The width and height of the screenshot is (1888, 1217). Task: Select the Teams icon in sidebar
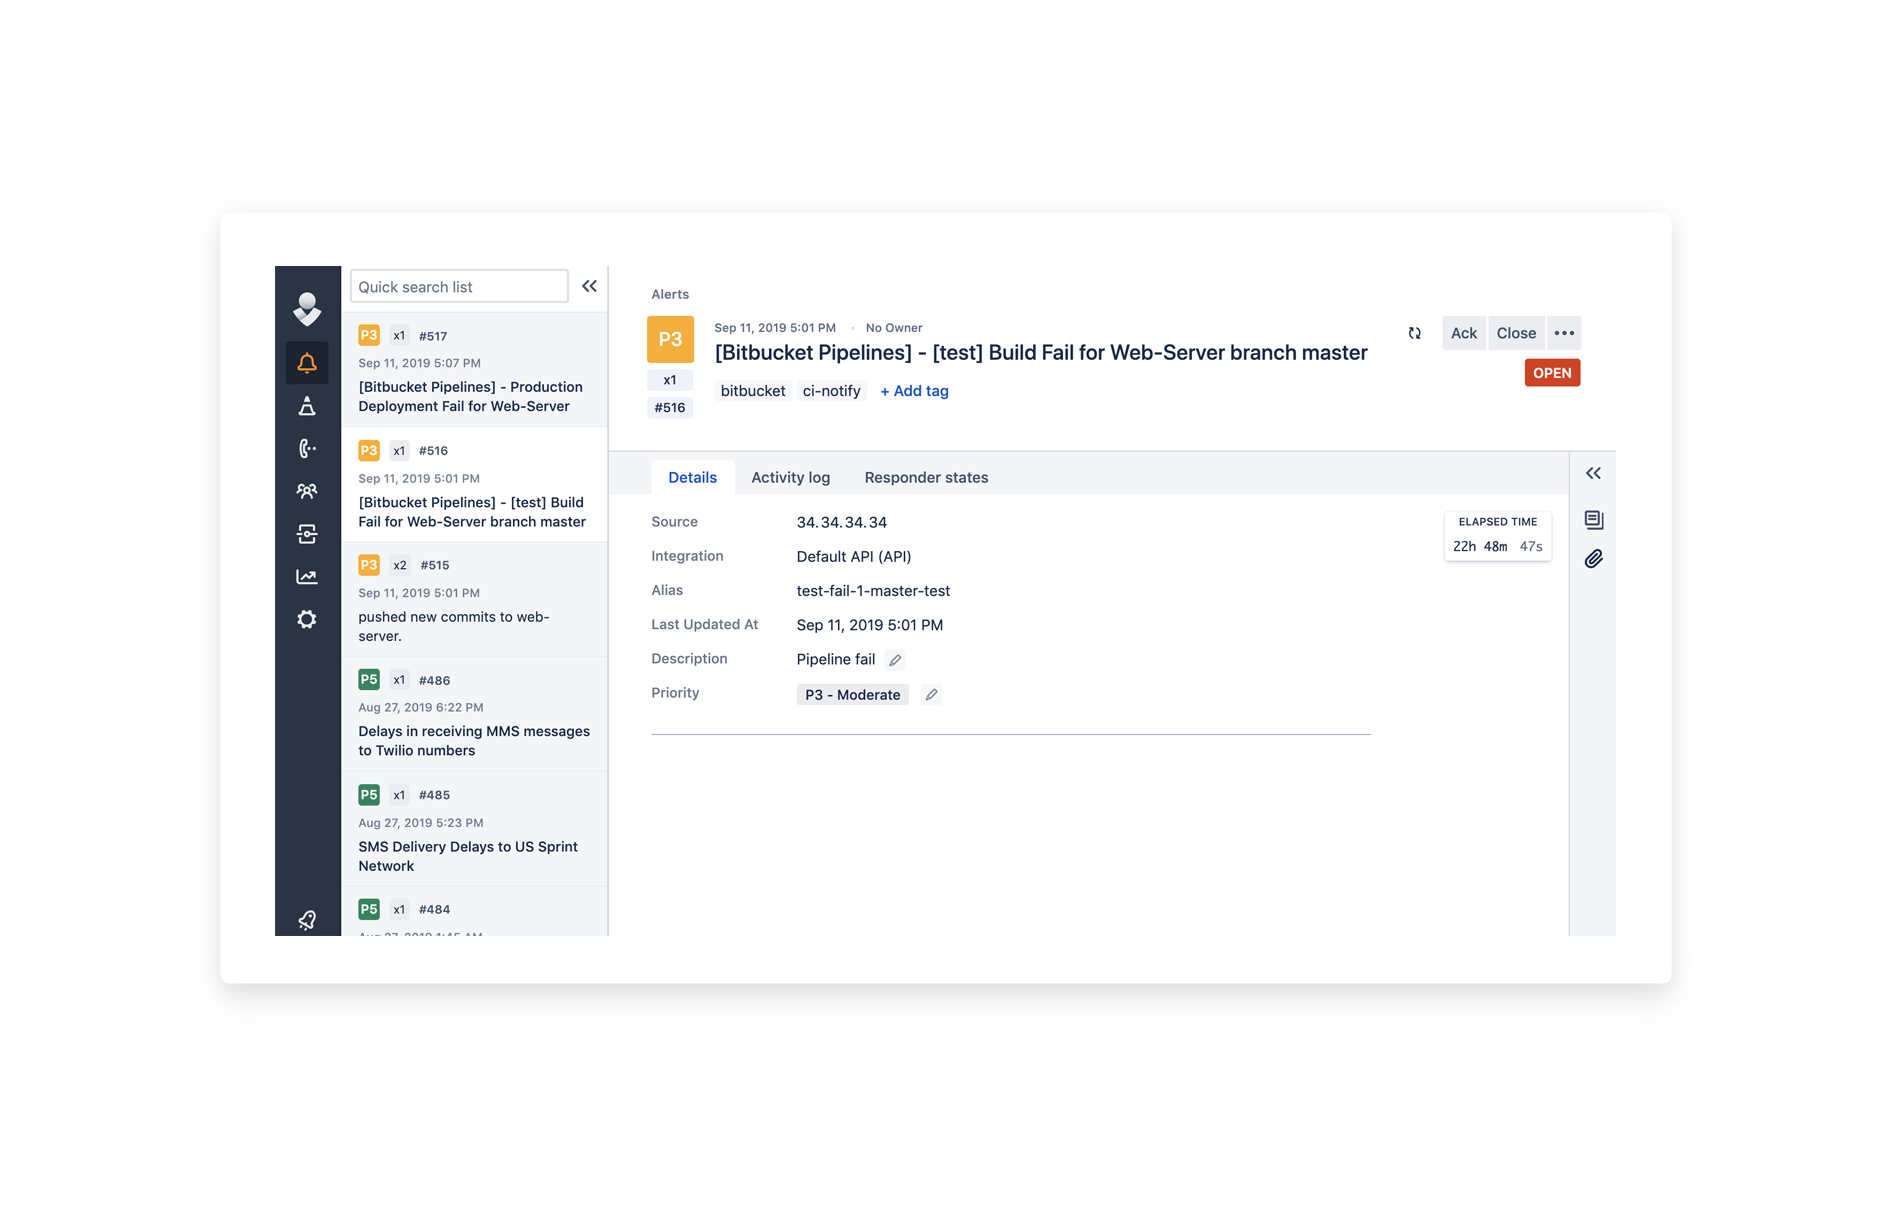coord(307,490)
